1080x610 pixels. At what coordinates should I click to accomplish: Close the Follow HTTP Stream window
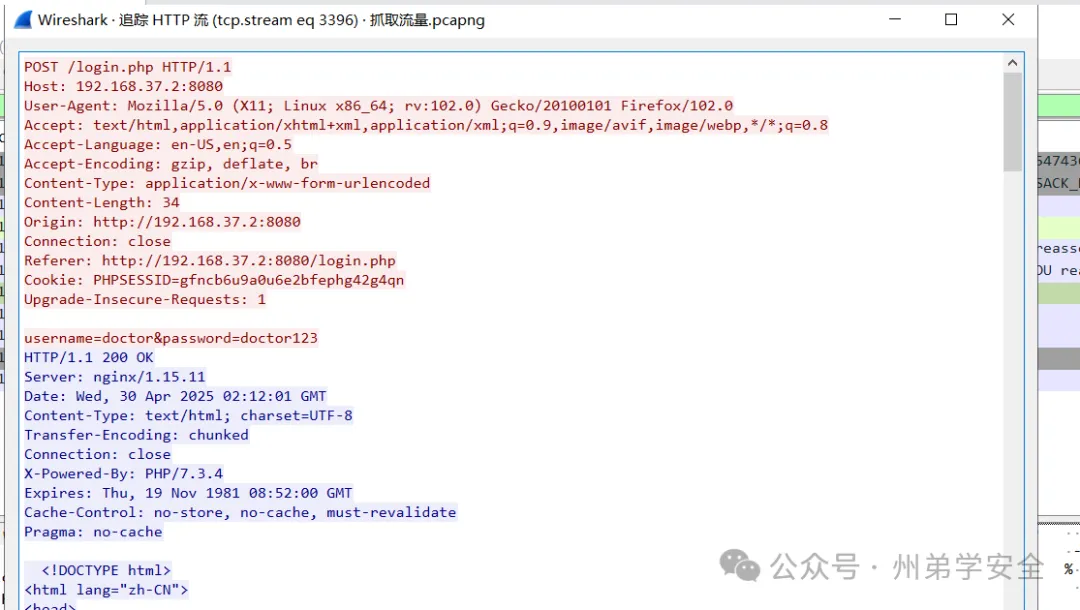[1008, 19]
